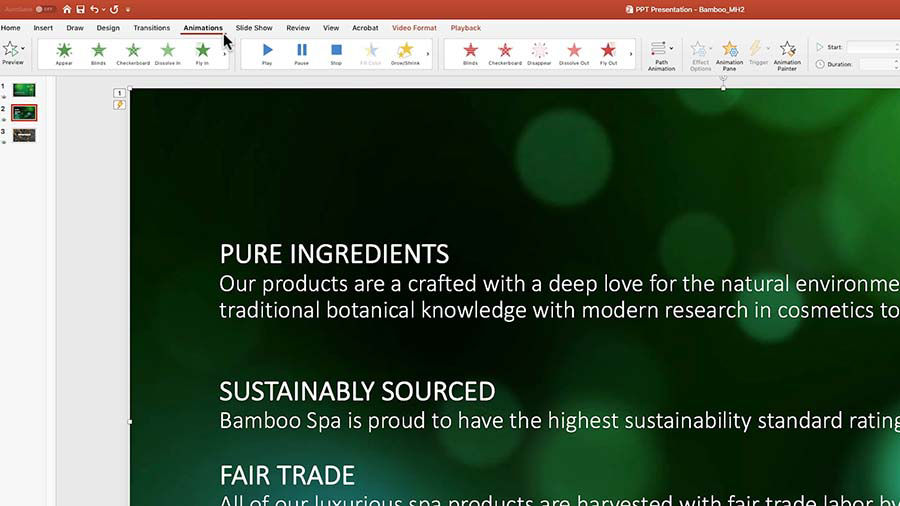This screenshot has height=506, width=900.
Task: Toggle the AutoSave switch
Action: tap(44, 9)
